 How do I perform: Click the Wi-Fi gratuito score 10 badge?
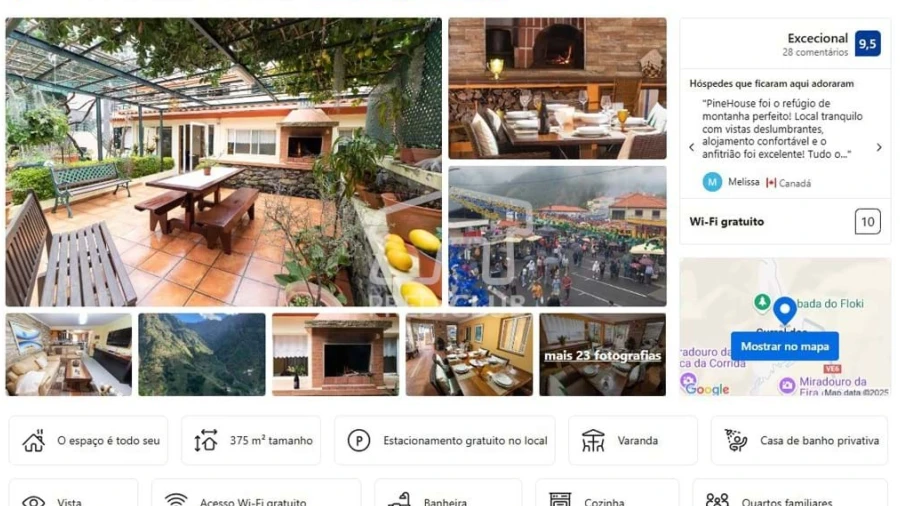(867, 221)
